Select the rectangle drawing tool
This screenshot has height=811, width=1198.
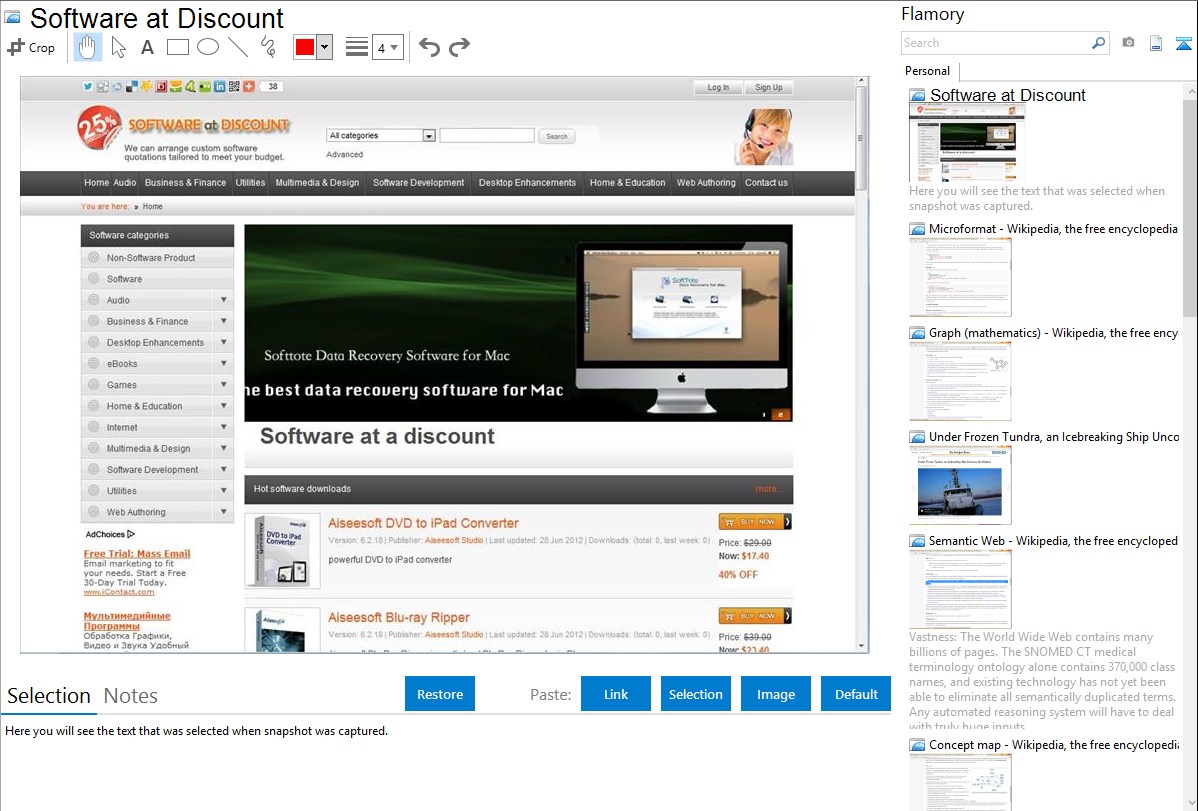[x=177, y=47]
